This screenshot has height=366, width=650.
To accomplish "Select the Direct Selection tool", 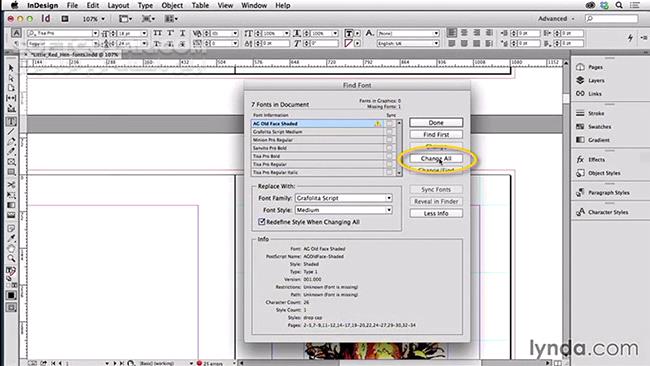I will coord(11,78).
